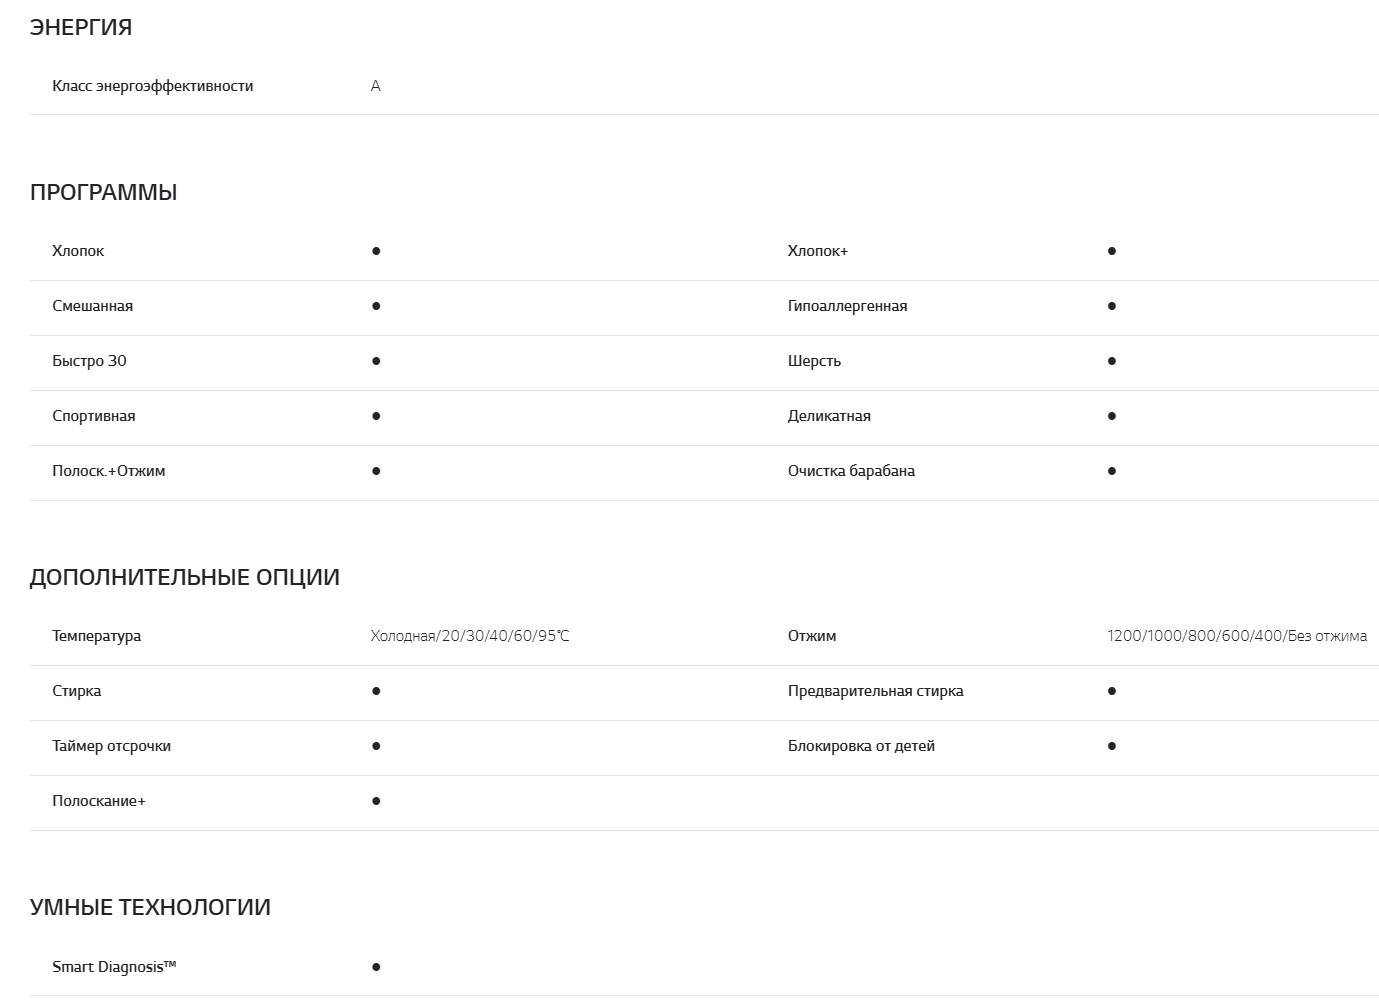The width and height of the screenshot is (1379, 1001).
Task: Click the bullet dot for Таймер отсрочки
Action: pos(376,746)
